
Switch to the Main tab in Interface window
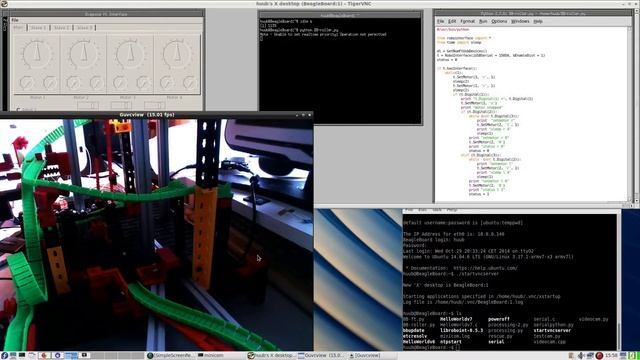click(x=19, y=28)
